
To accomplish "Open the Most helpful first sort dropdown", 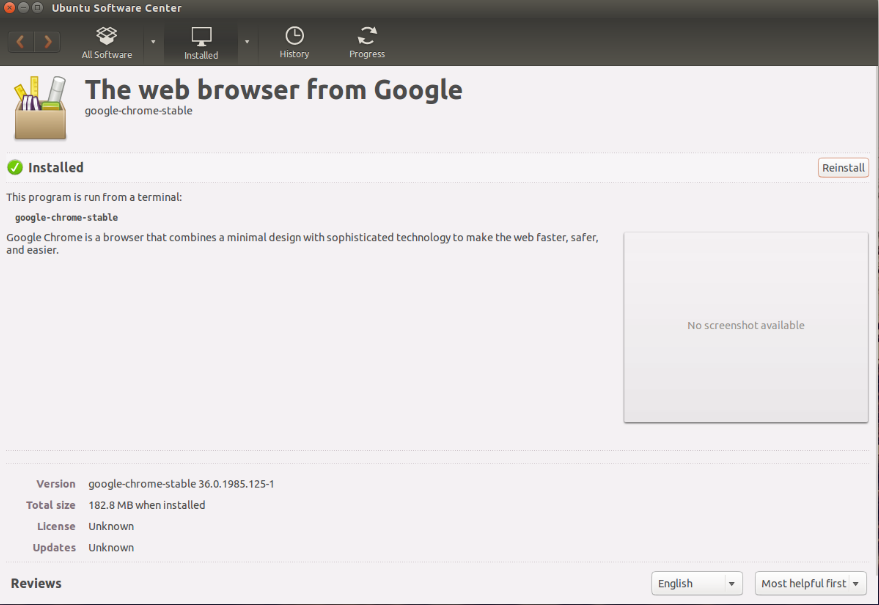I will point(811,583).
